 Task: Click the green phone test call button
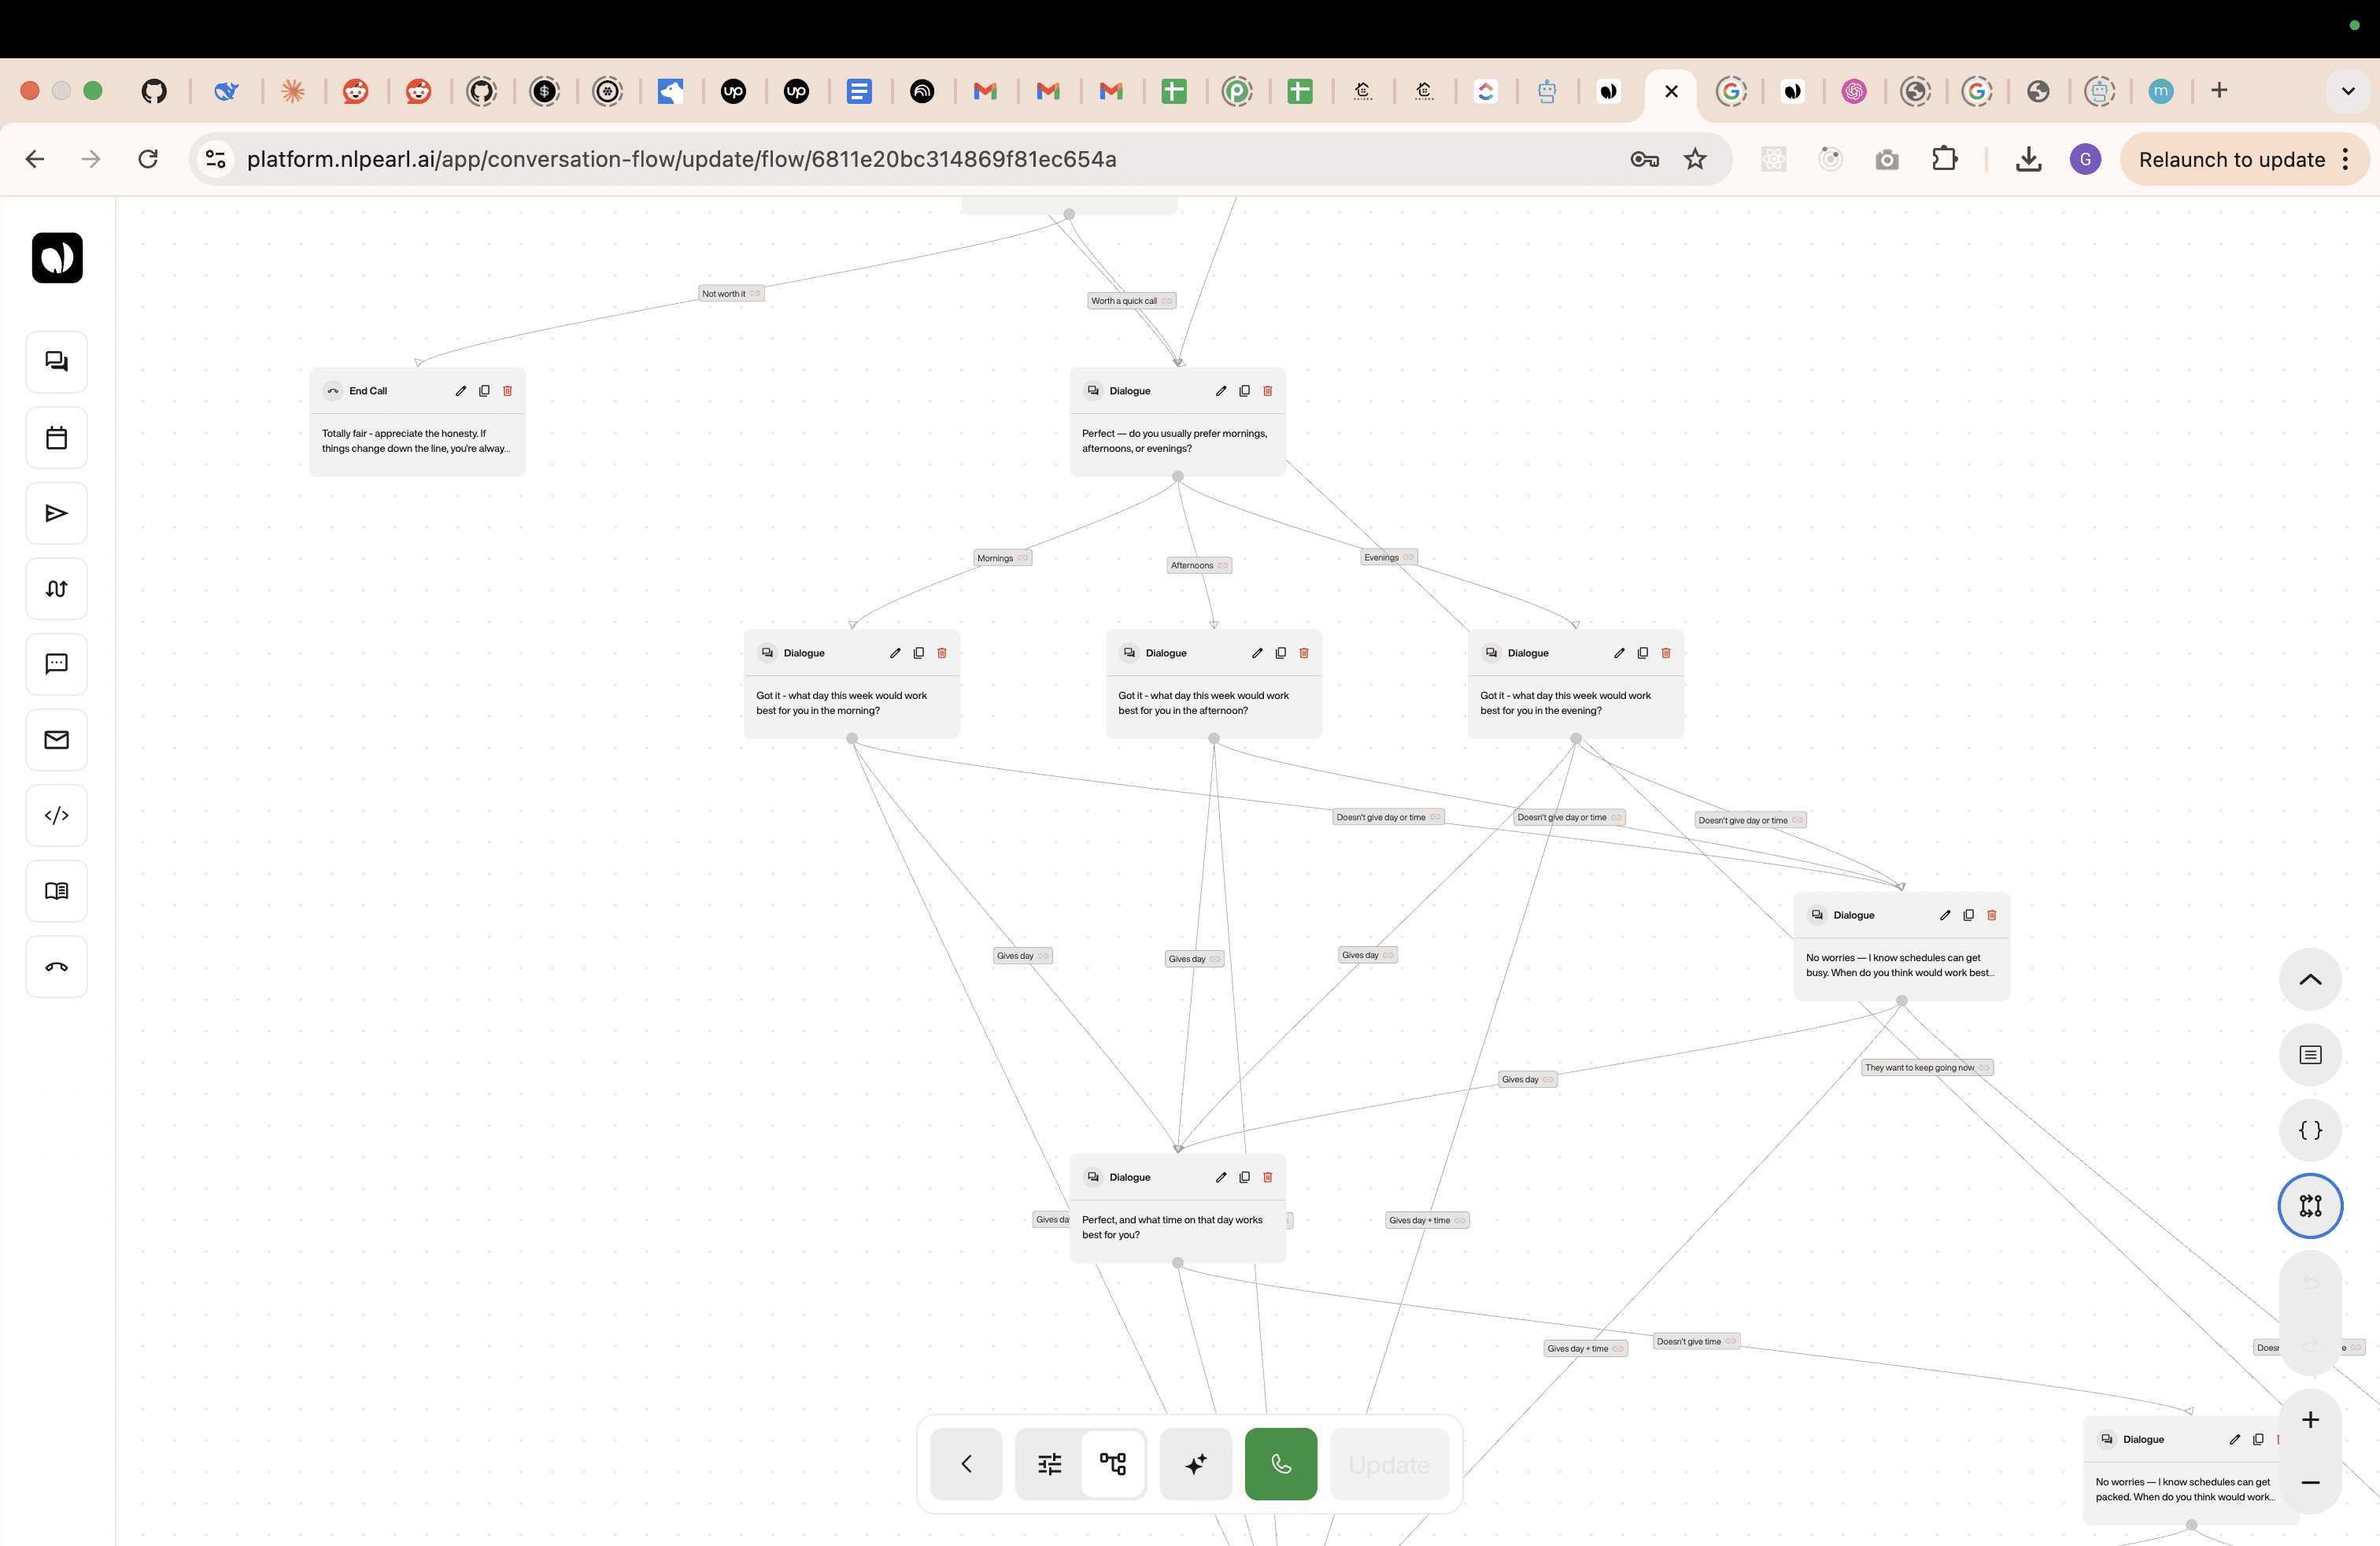[1280, 1464]
